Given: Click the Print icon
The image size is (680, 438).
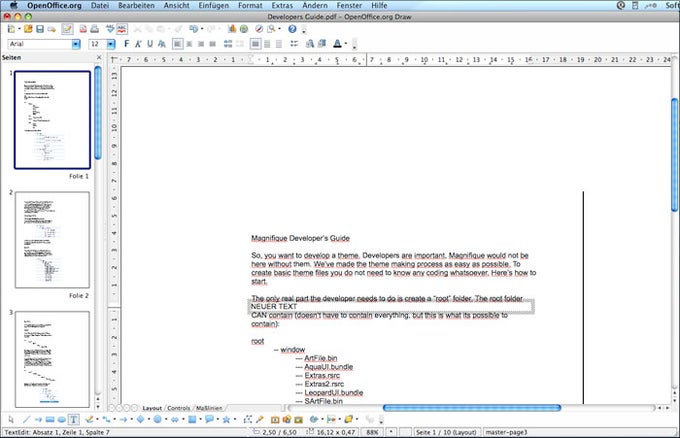Looking at the screenshot, I should coord(95,29).
